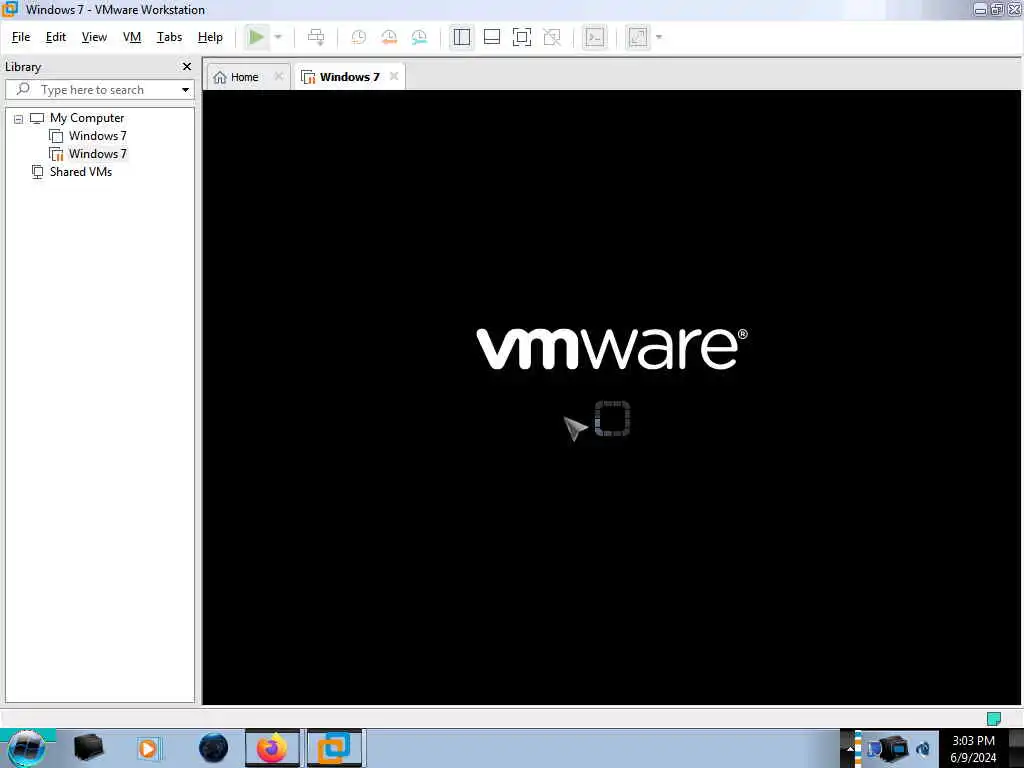
Task: Open the Windows Start menu orb
Action: [x=27, y=748]
